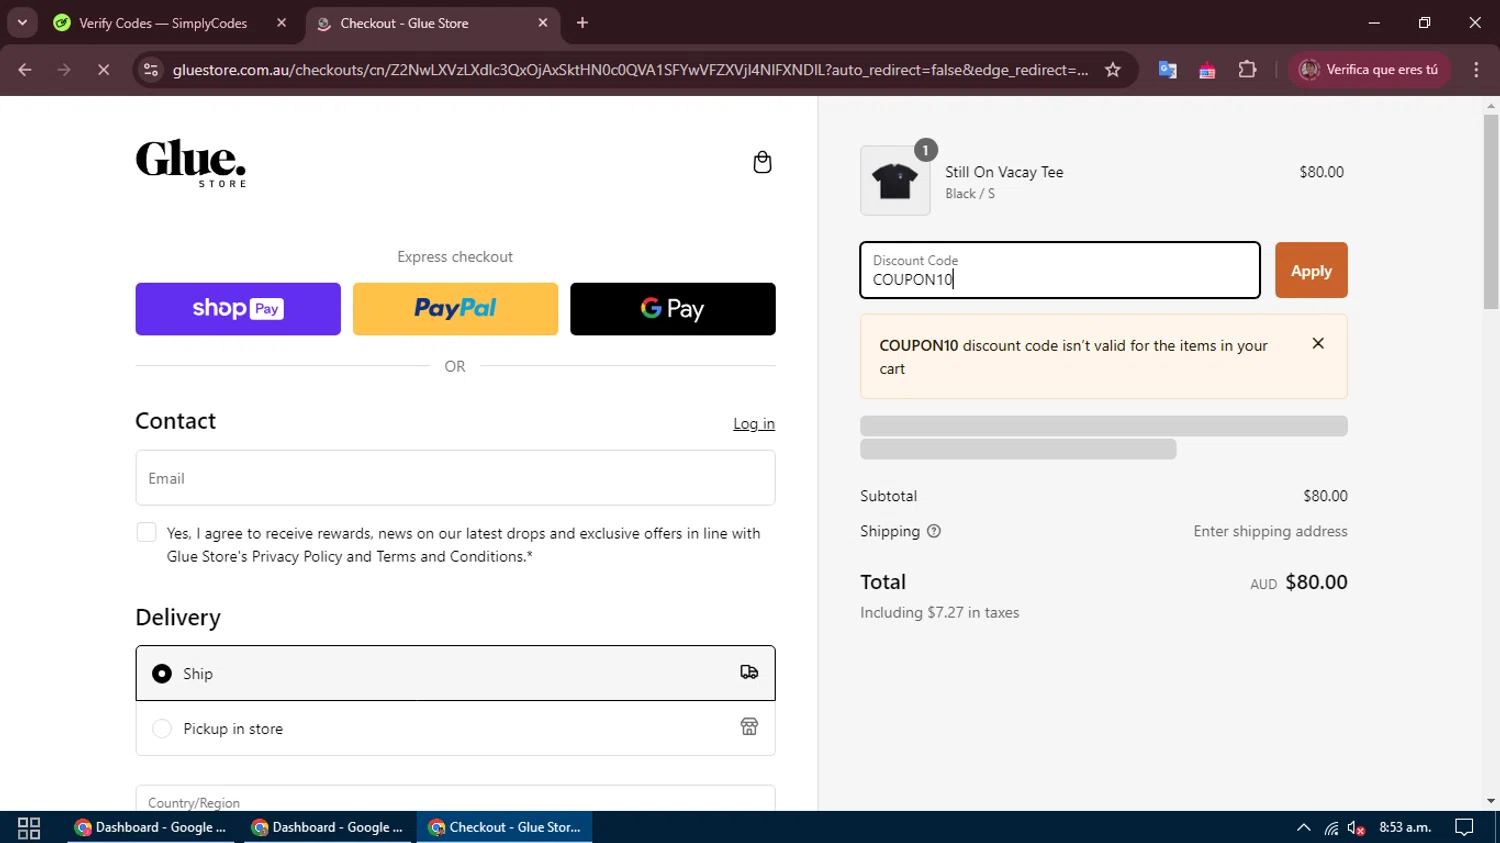Open a new browser tab
Viewport: 1500px width, 843px height.
(x=582, y=22)
